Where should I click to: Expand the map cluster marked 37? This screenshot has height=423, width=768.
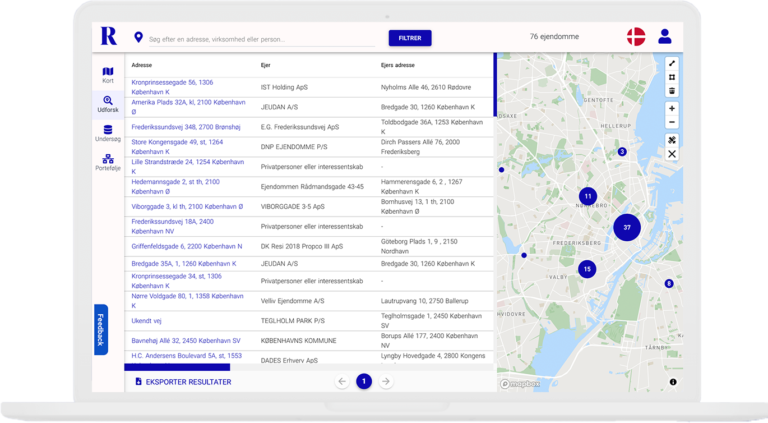click(627, 228)
